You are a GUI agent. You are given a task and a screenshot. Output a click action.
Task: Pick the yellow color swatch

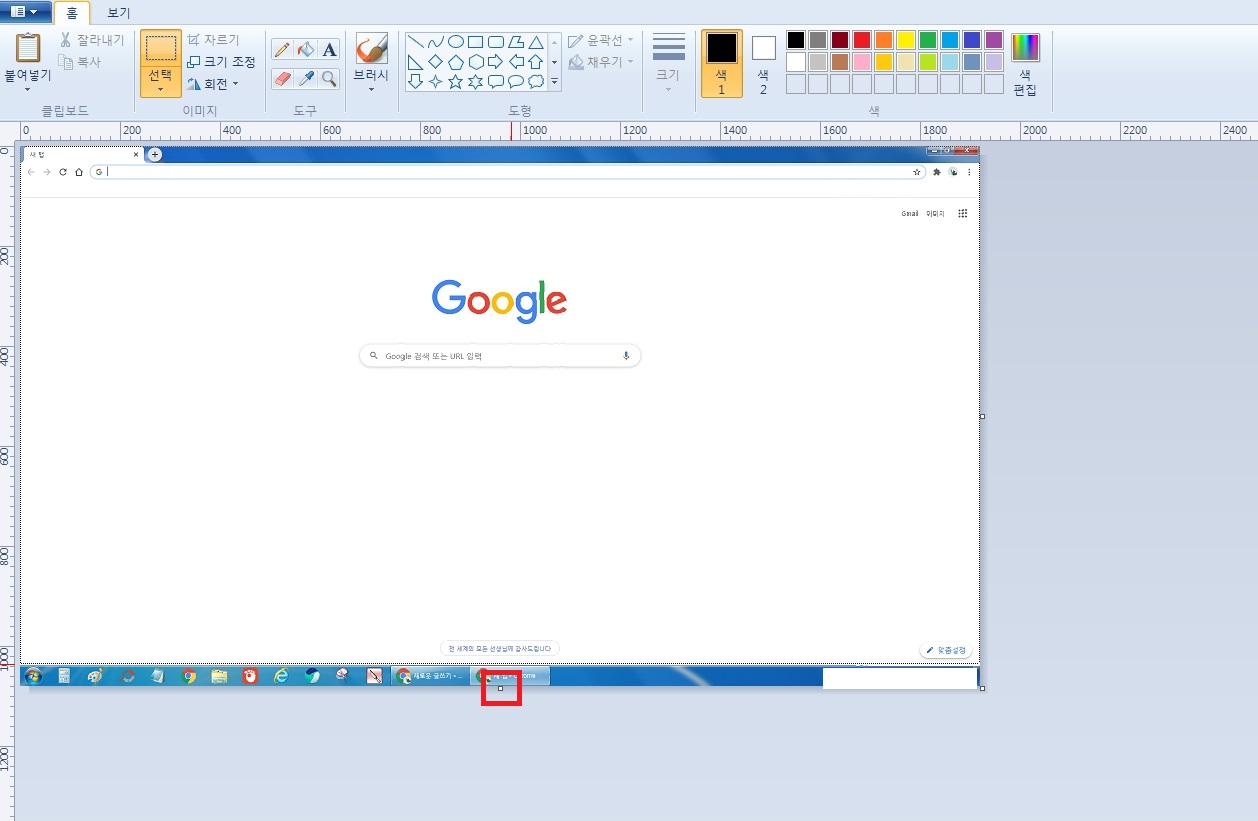click(905, 40)
